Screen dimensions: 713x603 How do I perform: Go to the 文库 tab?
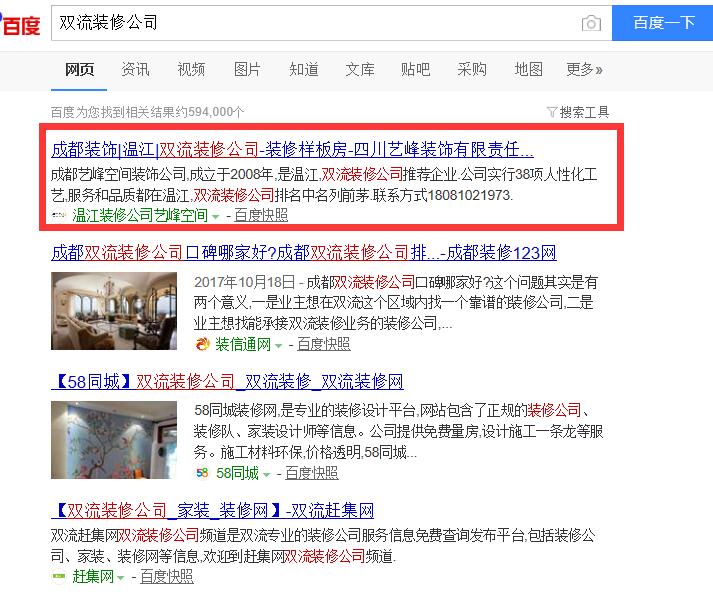360,70
